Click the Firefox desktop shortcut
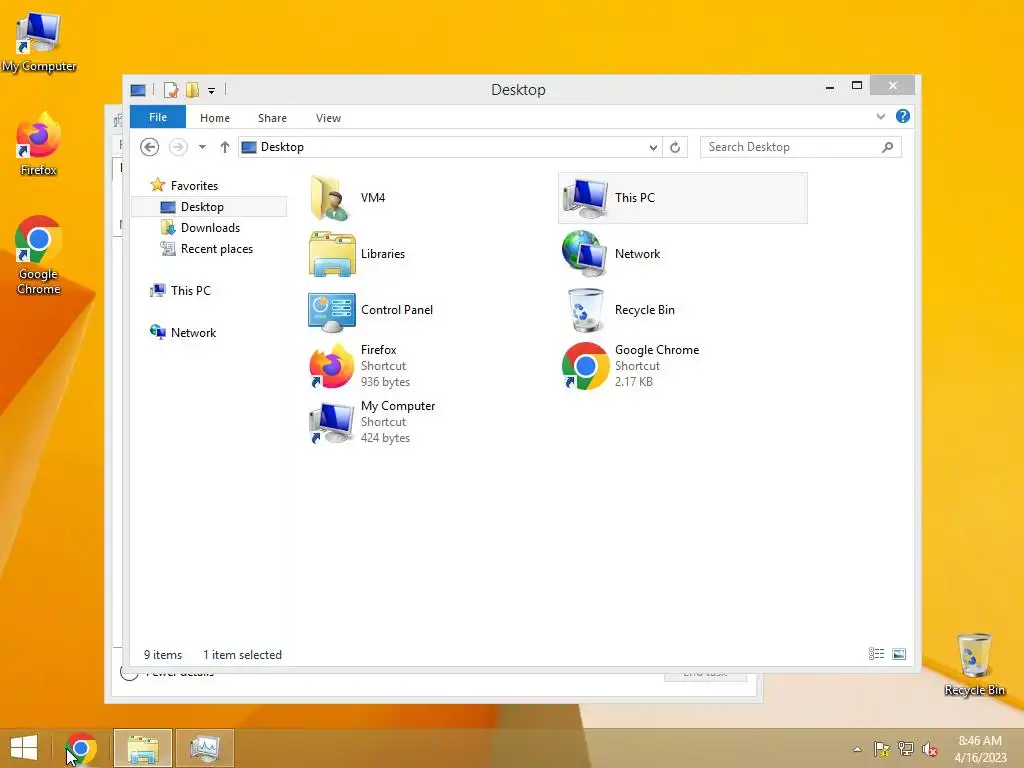Viewport: 1024px width, 768px height. click(x=39, y=145)
